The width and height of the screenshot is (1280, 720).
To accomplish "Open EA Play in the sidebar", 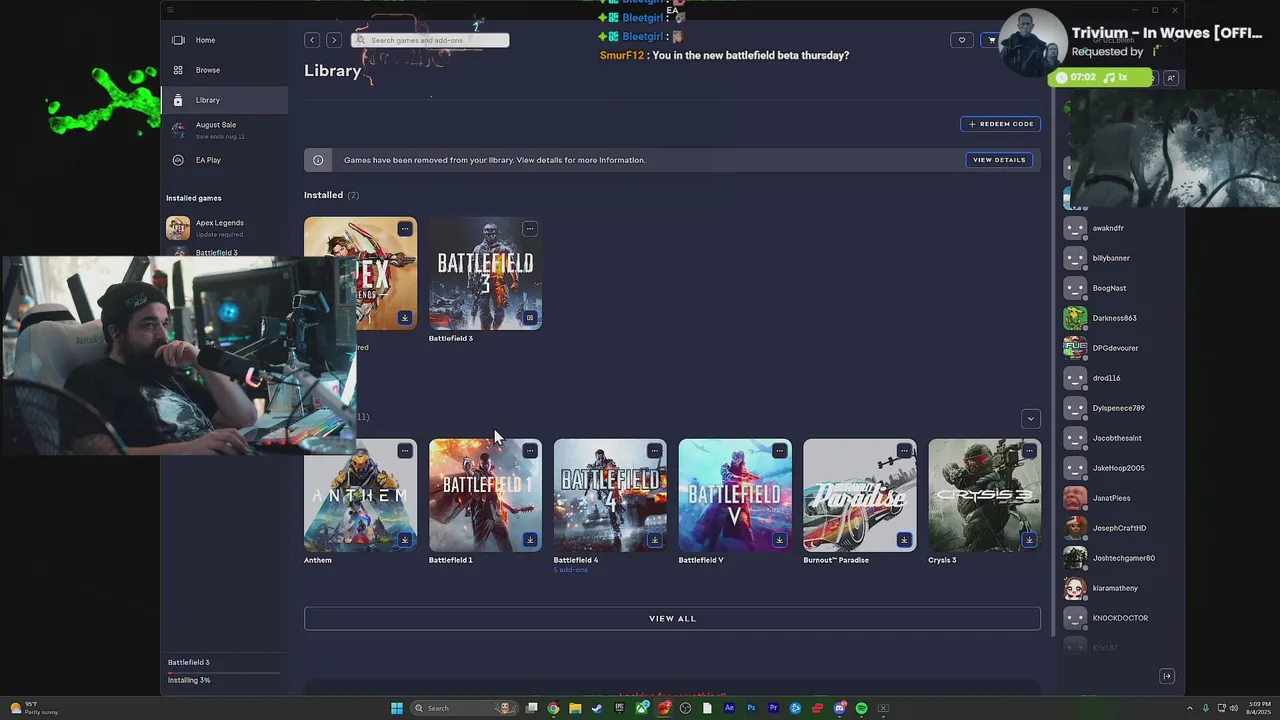I will pyautogui.click(x=224, y=160).
